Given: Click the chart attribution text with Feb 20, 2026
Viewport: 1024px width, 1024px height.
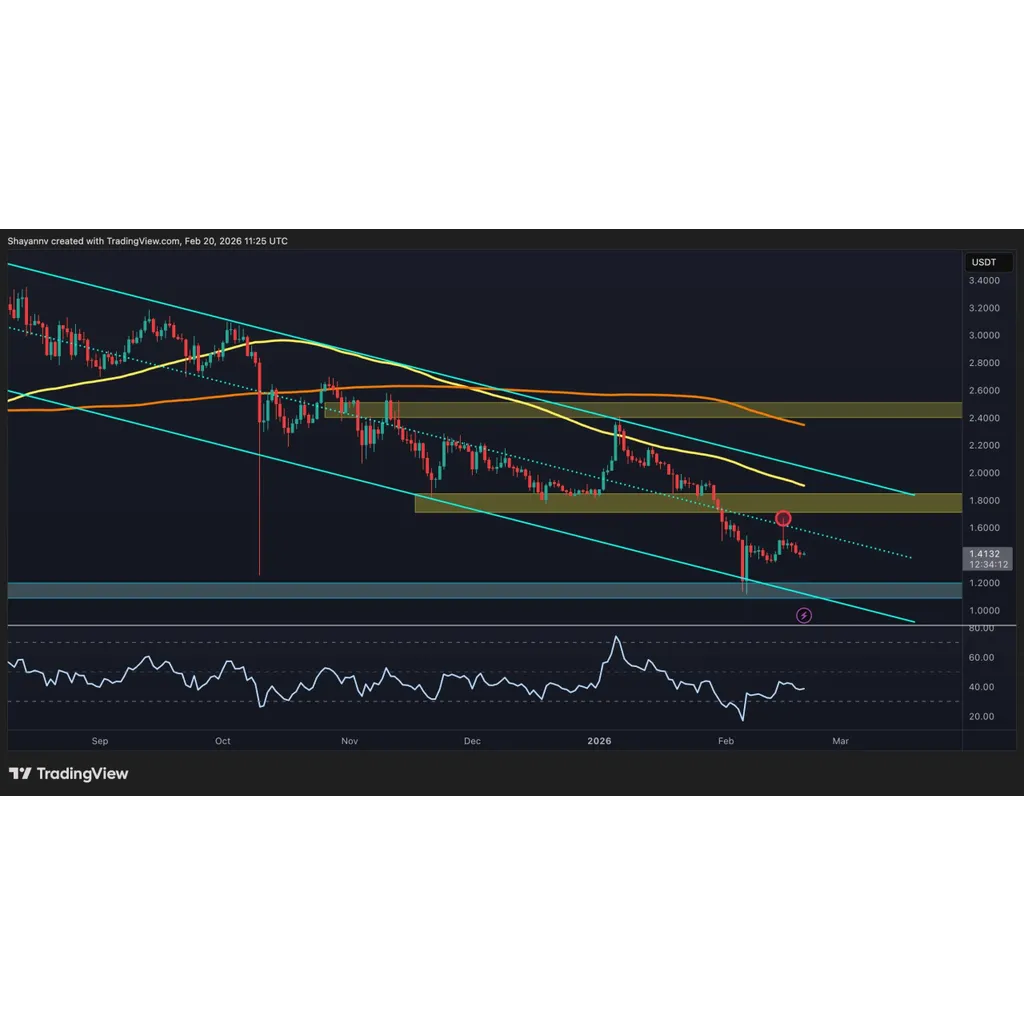Looking at the screenshot, I should click(148, 241).
